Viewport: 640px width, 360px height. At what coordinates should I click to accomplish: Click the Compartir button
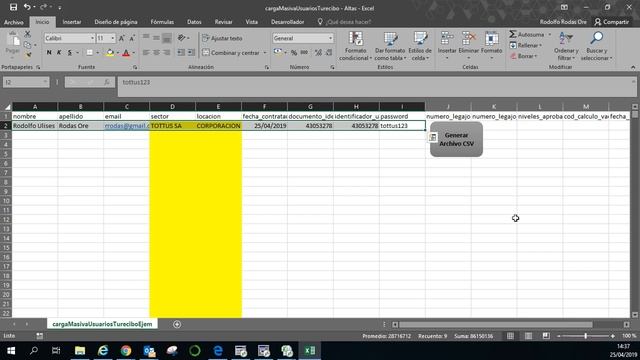pos(611,22)
